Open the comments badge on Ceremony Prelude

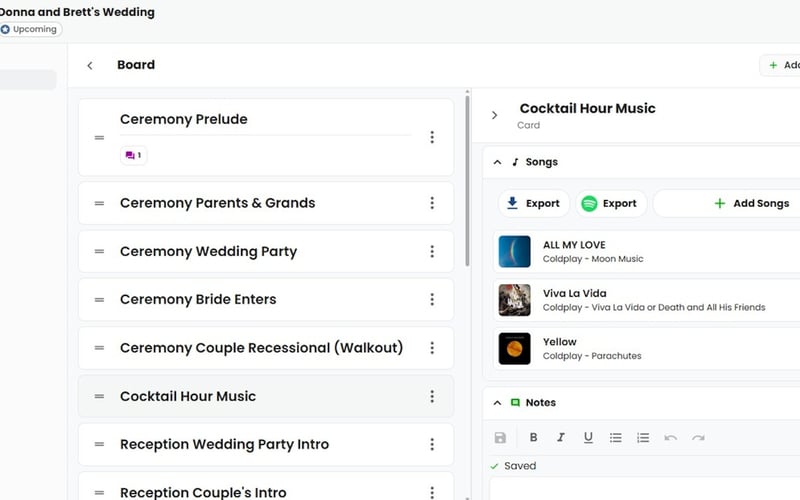tap(134, 155)
